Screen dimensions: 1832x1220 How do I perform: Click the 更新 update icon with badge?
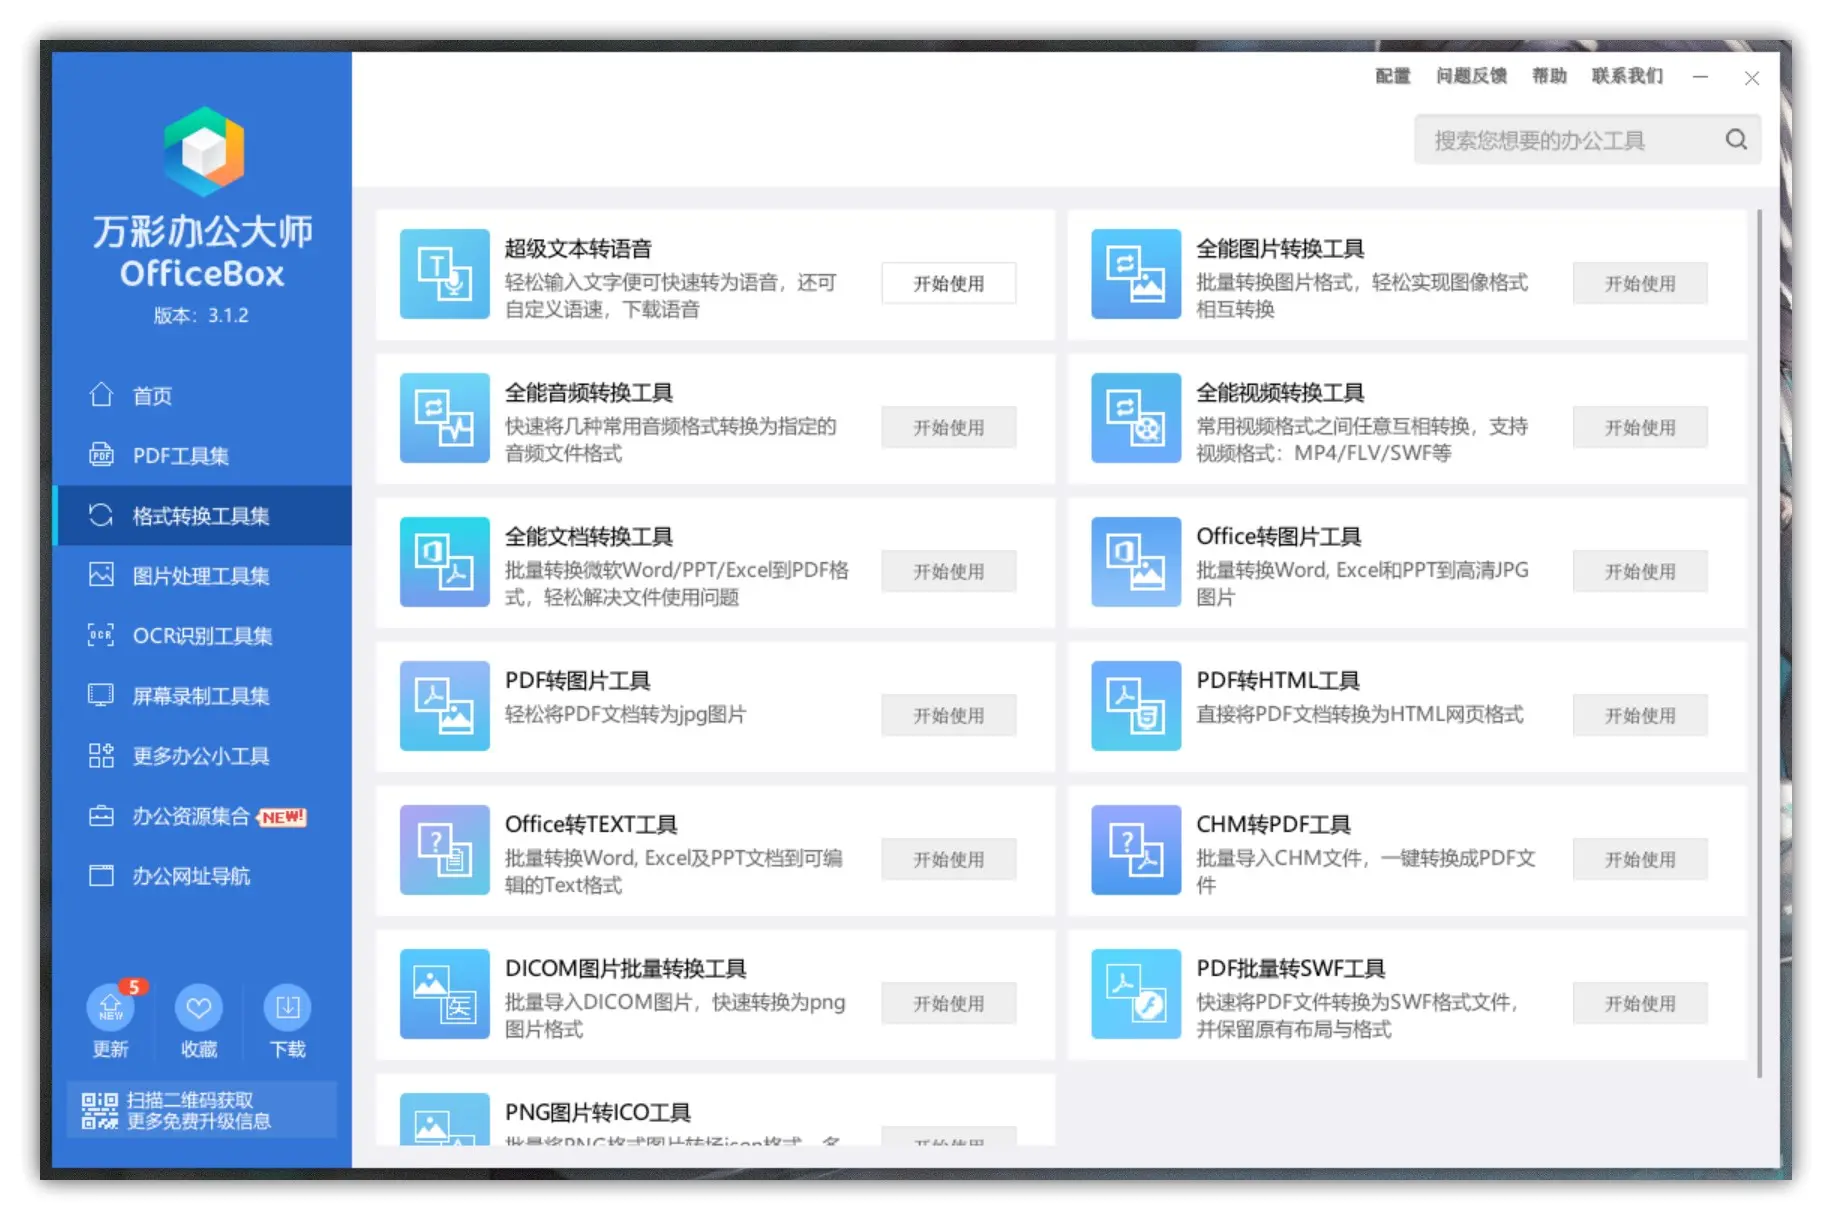click(x=112, y=1007)
